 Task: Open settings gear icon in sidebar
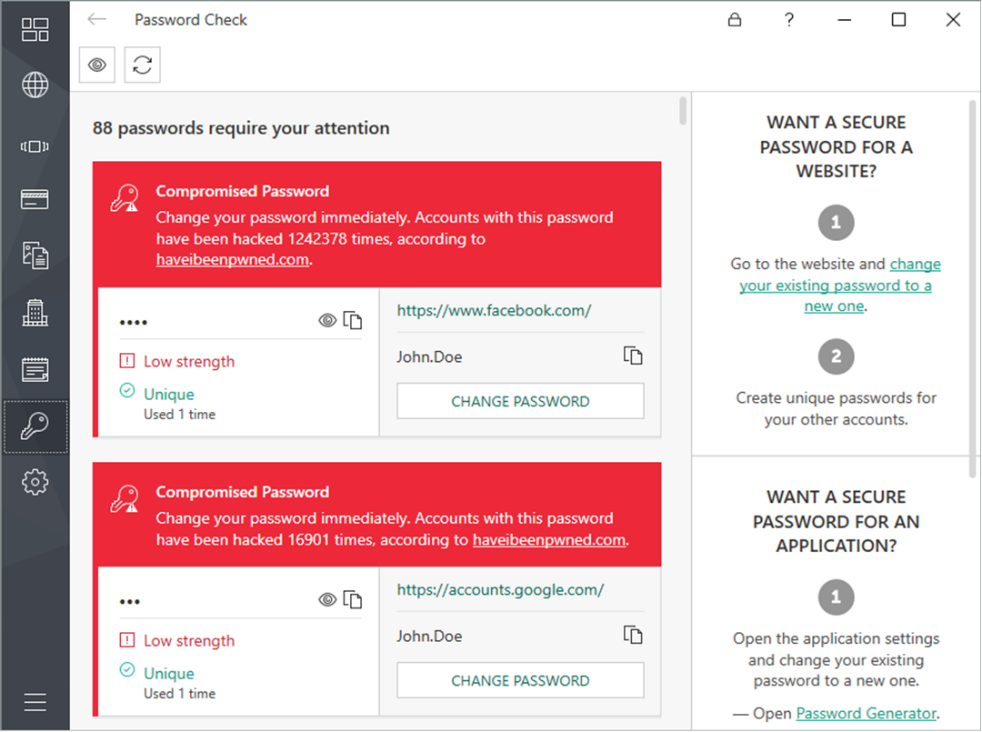coord(35,483)
